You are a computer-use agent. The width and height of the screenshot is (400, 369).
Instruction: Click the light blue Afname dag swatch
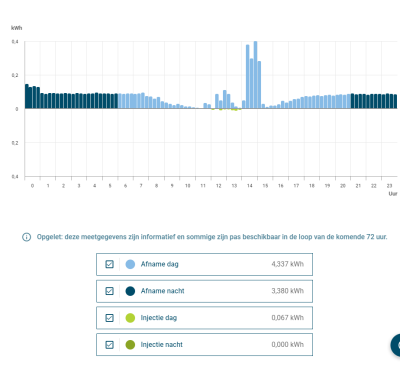(130, 264)
